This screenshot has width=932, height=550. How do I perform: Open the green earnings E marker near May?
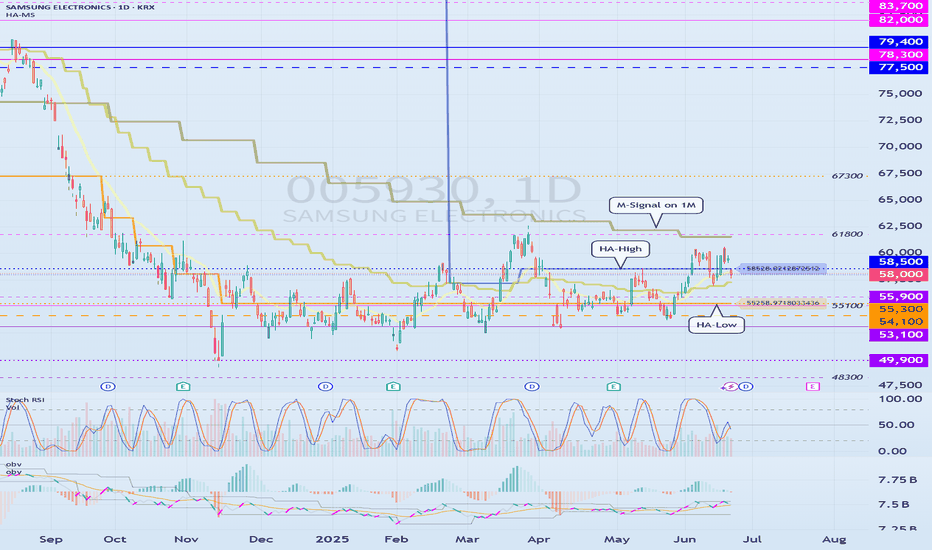click(613, 386)
